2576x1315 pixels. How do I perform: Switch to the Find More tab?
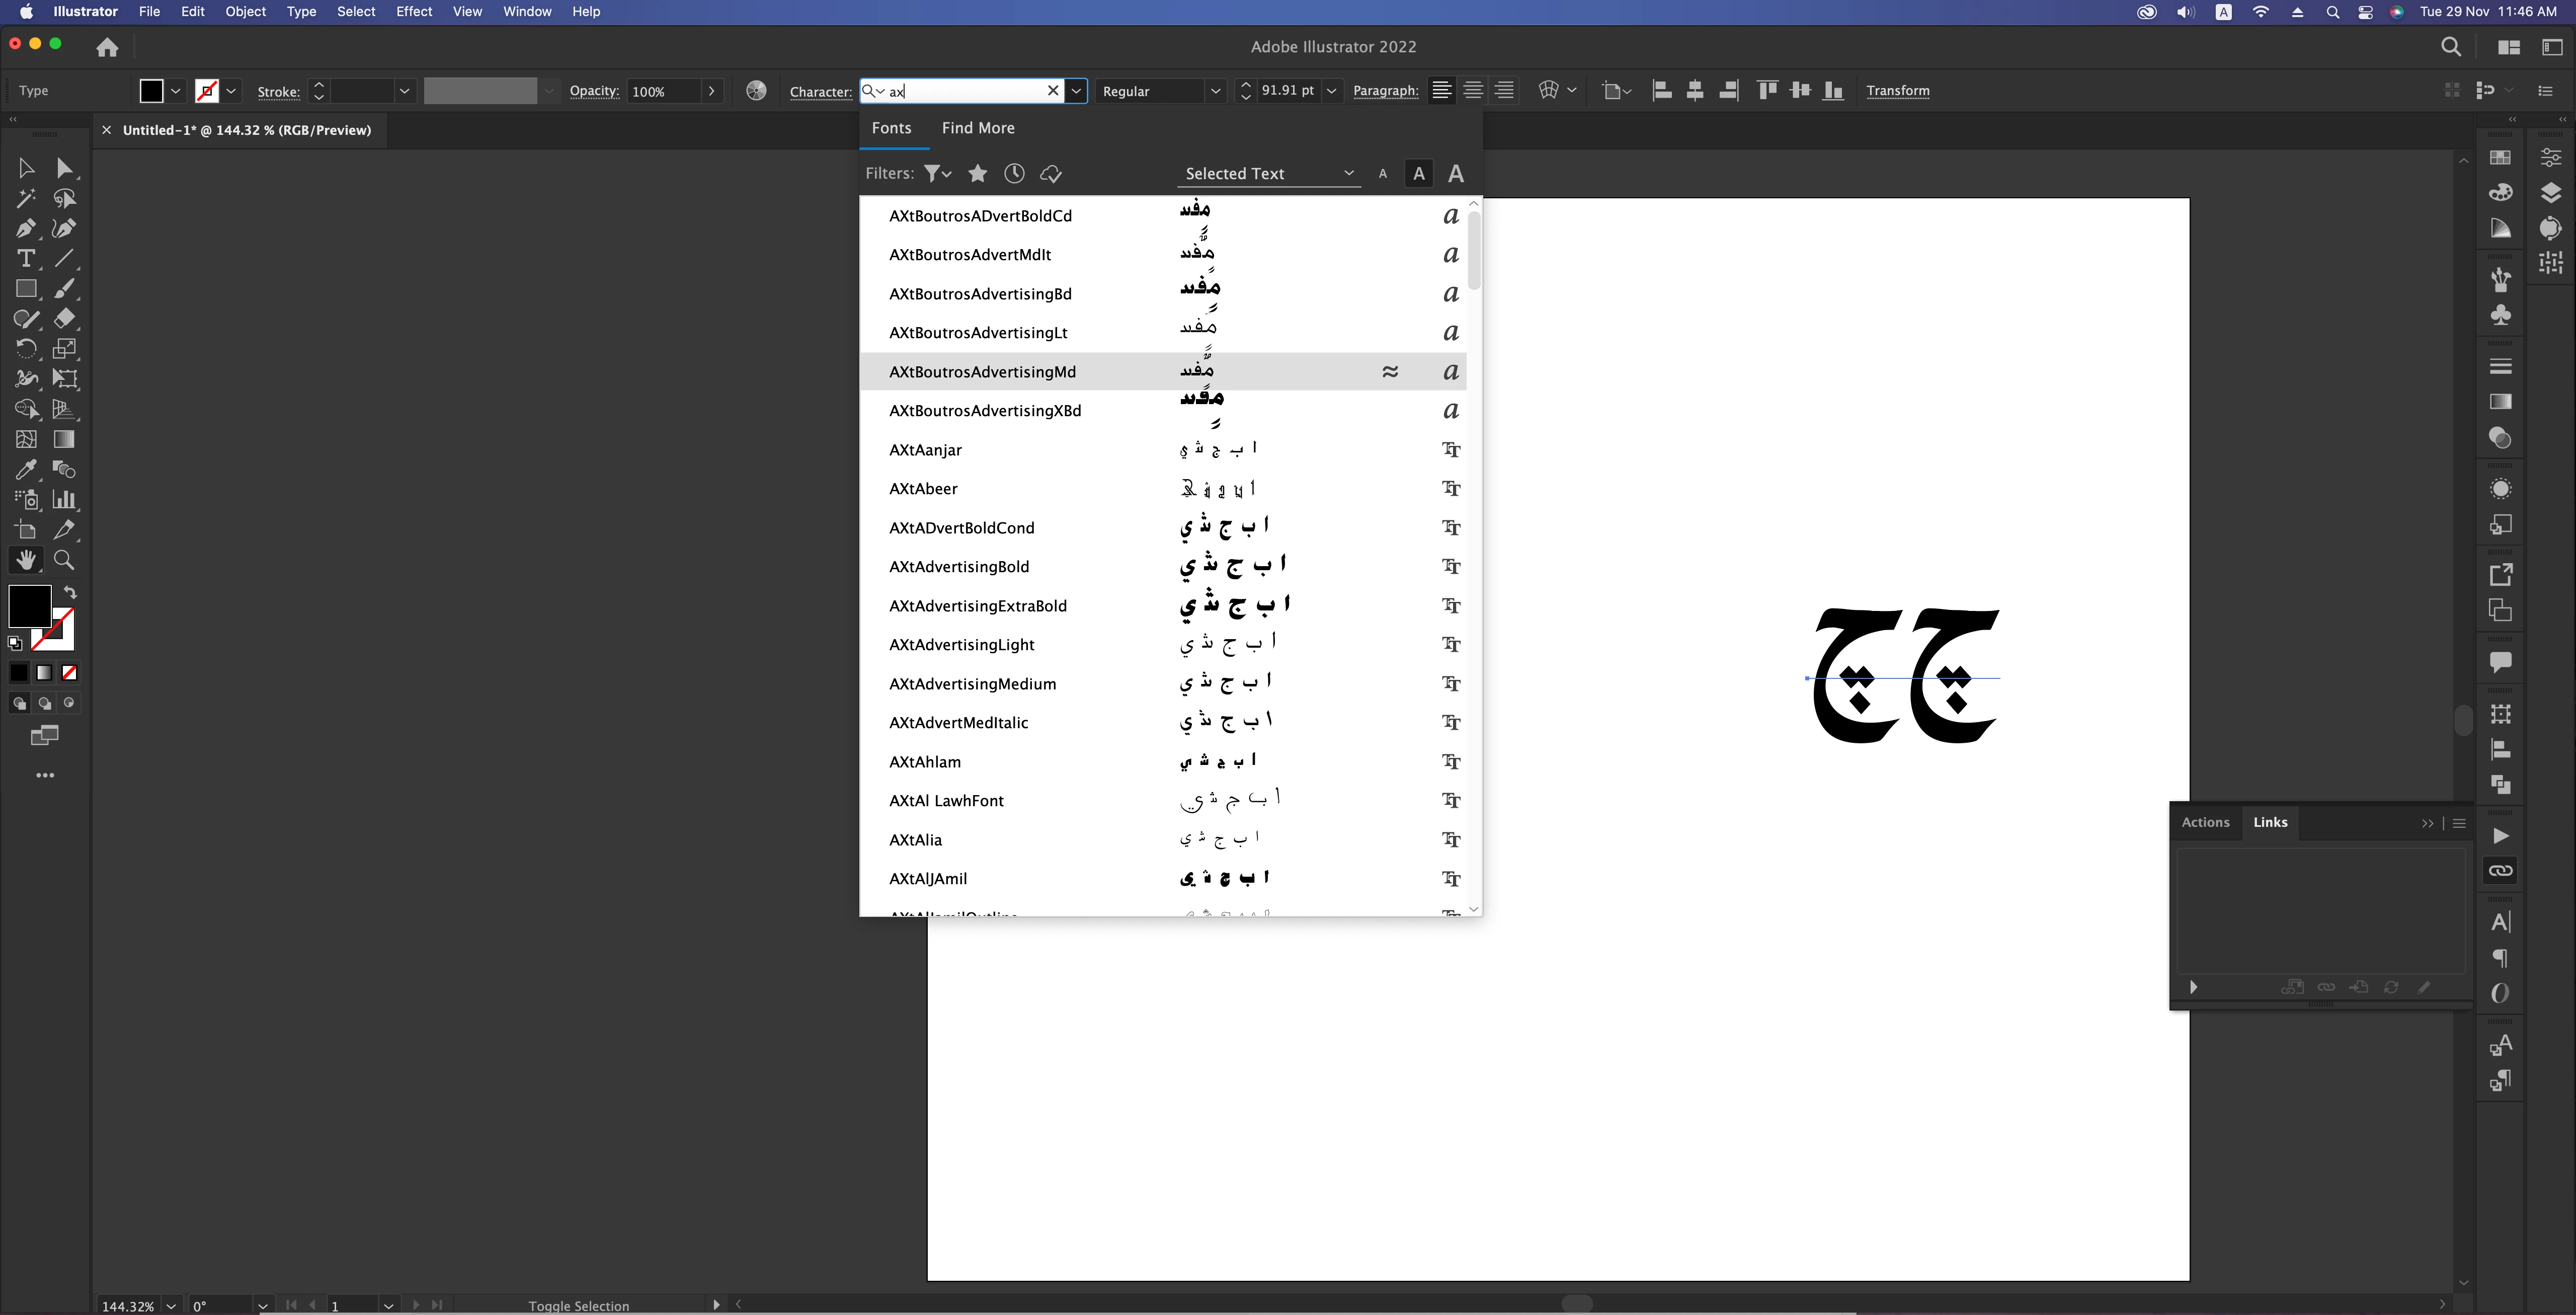point(977,128)
